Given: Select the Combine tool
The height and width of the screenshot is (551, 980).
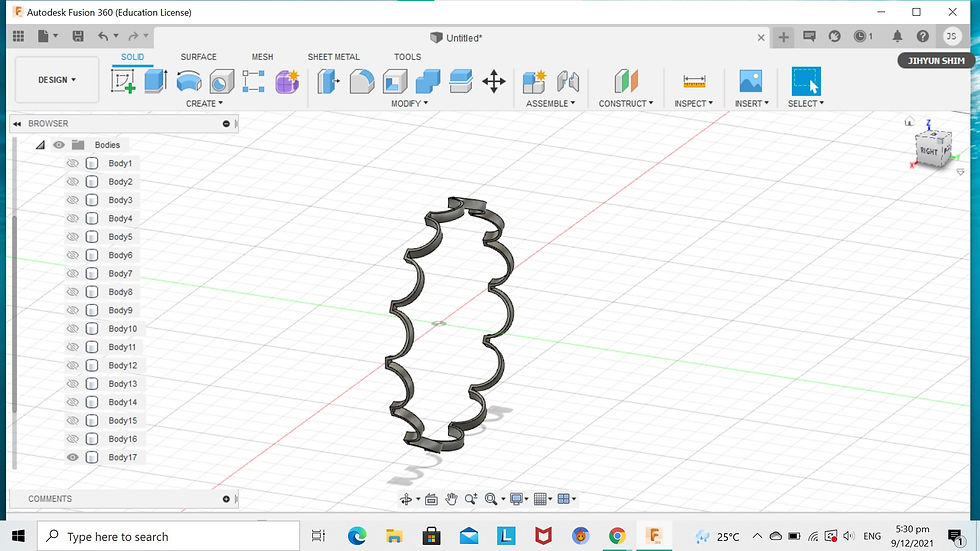Looking at the screenshot, I should (x=428, y=81).
